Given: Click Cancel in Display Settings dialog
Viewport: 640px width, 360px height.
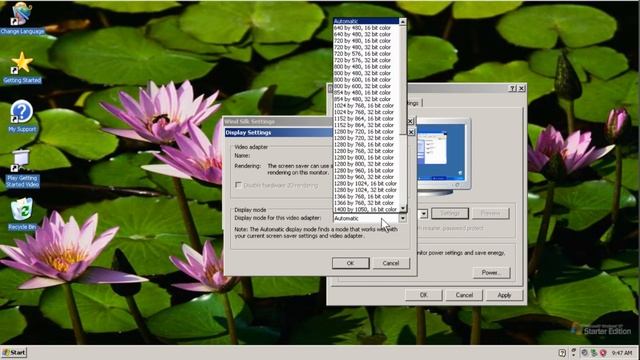Looking at the screenshot, I should tap(391, 263).
